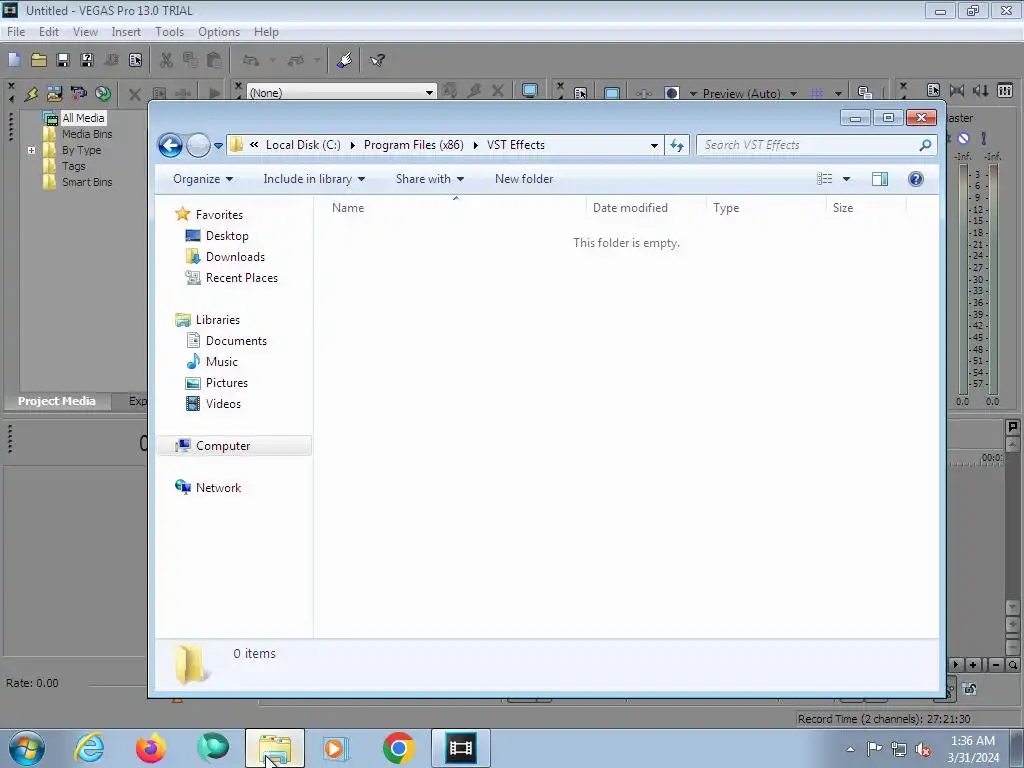Viewport: 1024px width, 768px height.
Task: Click the Save As icon in VEGAS toolbar
Action: (x=87, y=60)
